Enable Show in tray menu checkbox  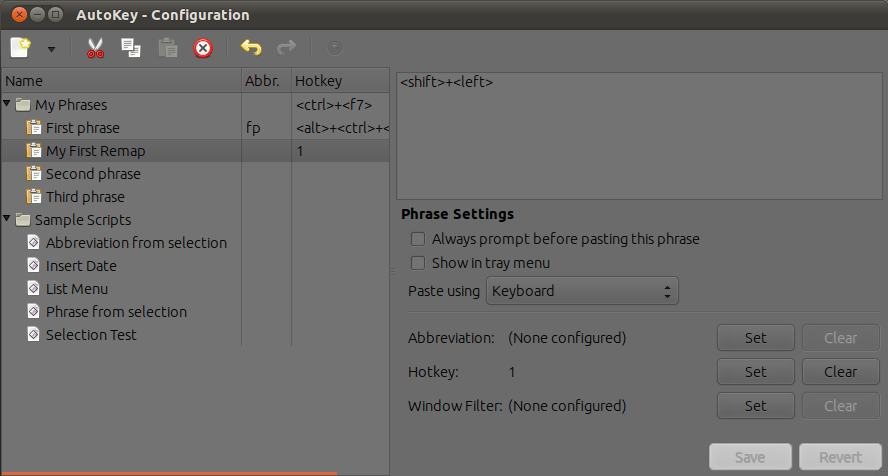click(x=418, y=263)
